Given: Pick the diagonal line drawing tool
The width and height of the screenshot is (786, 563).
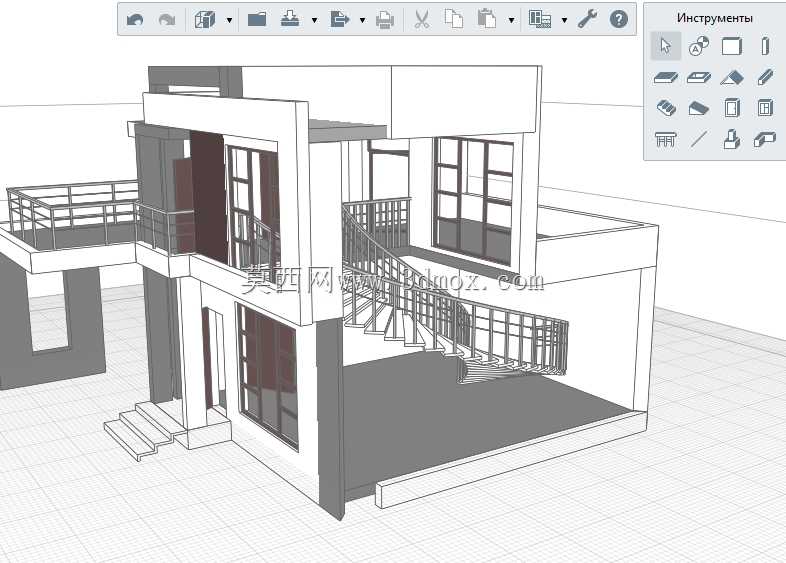Looking at the screenshot, I should tap(699, 139).
